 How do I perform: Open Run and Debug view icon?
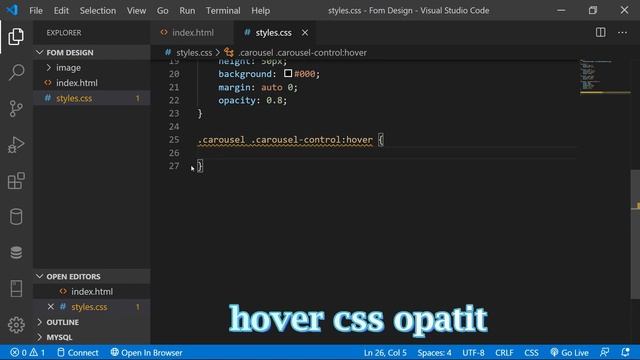(16, 145)
